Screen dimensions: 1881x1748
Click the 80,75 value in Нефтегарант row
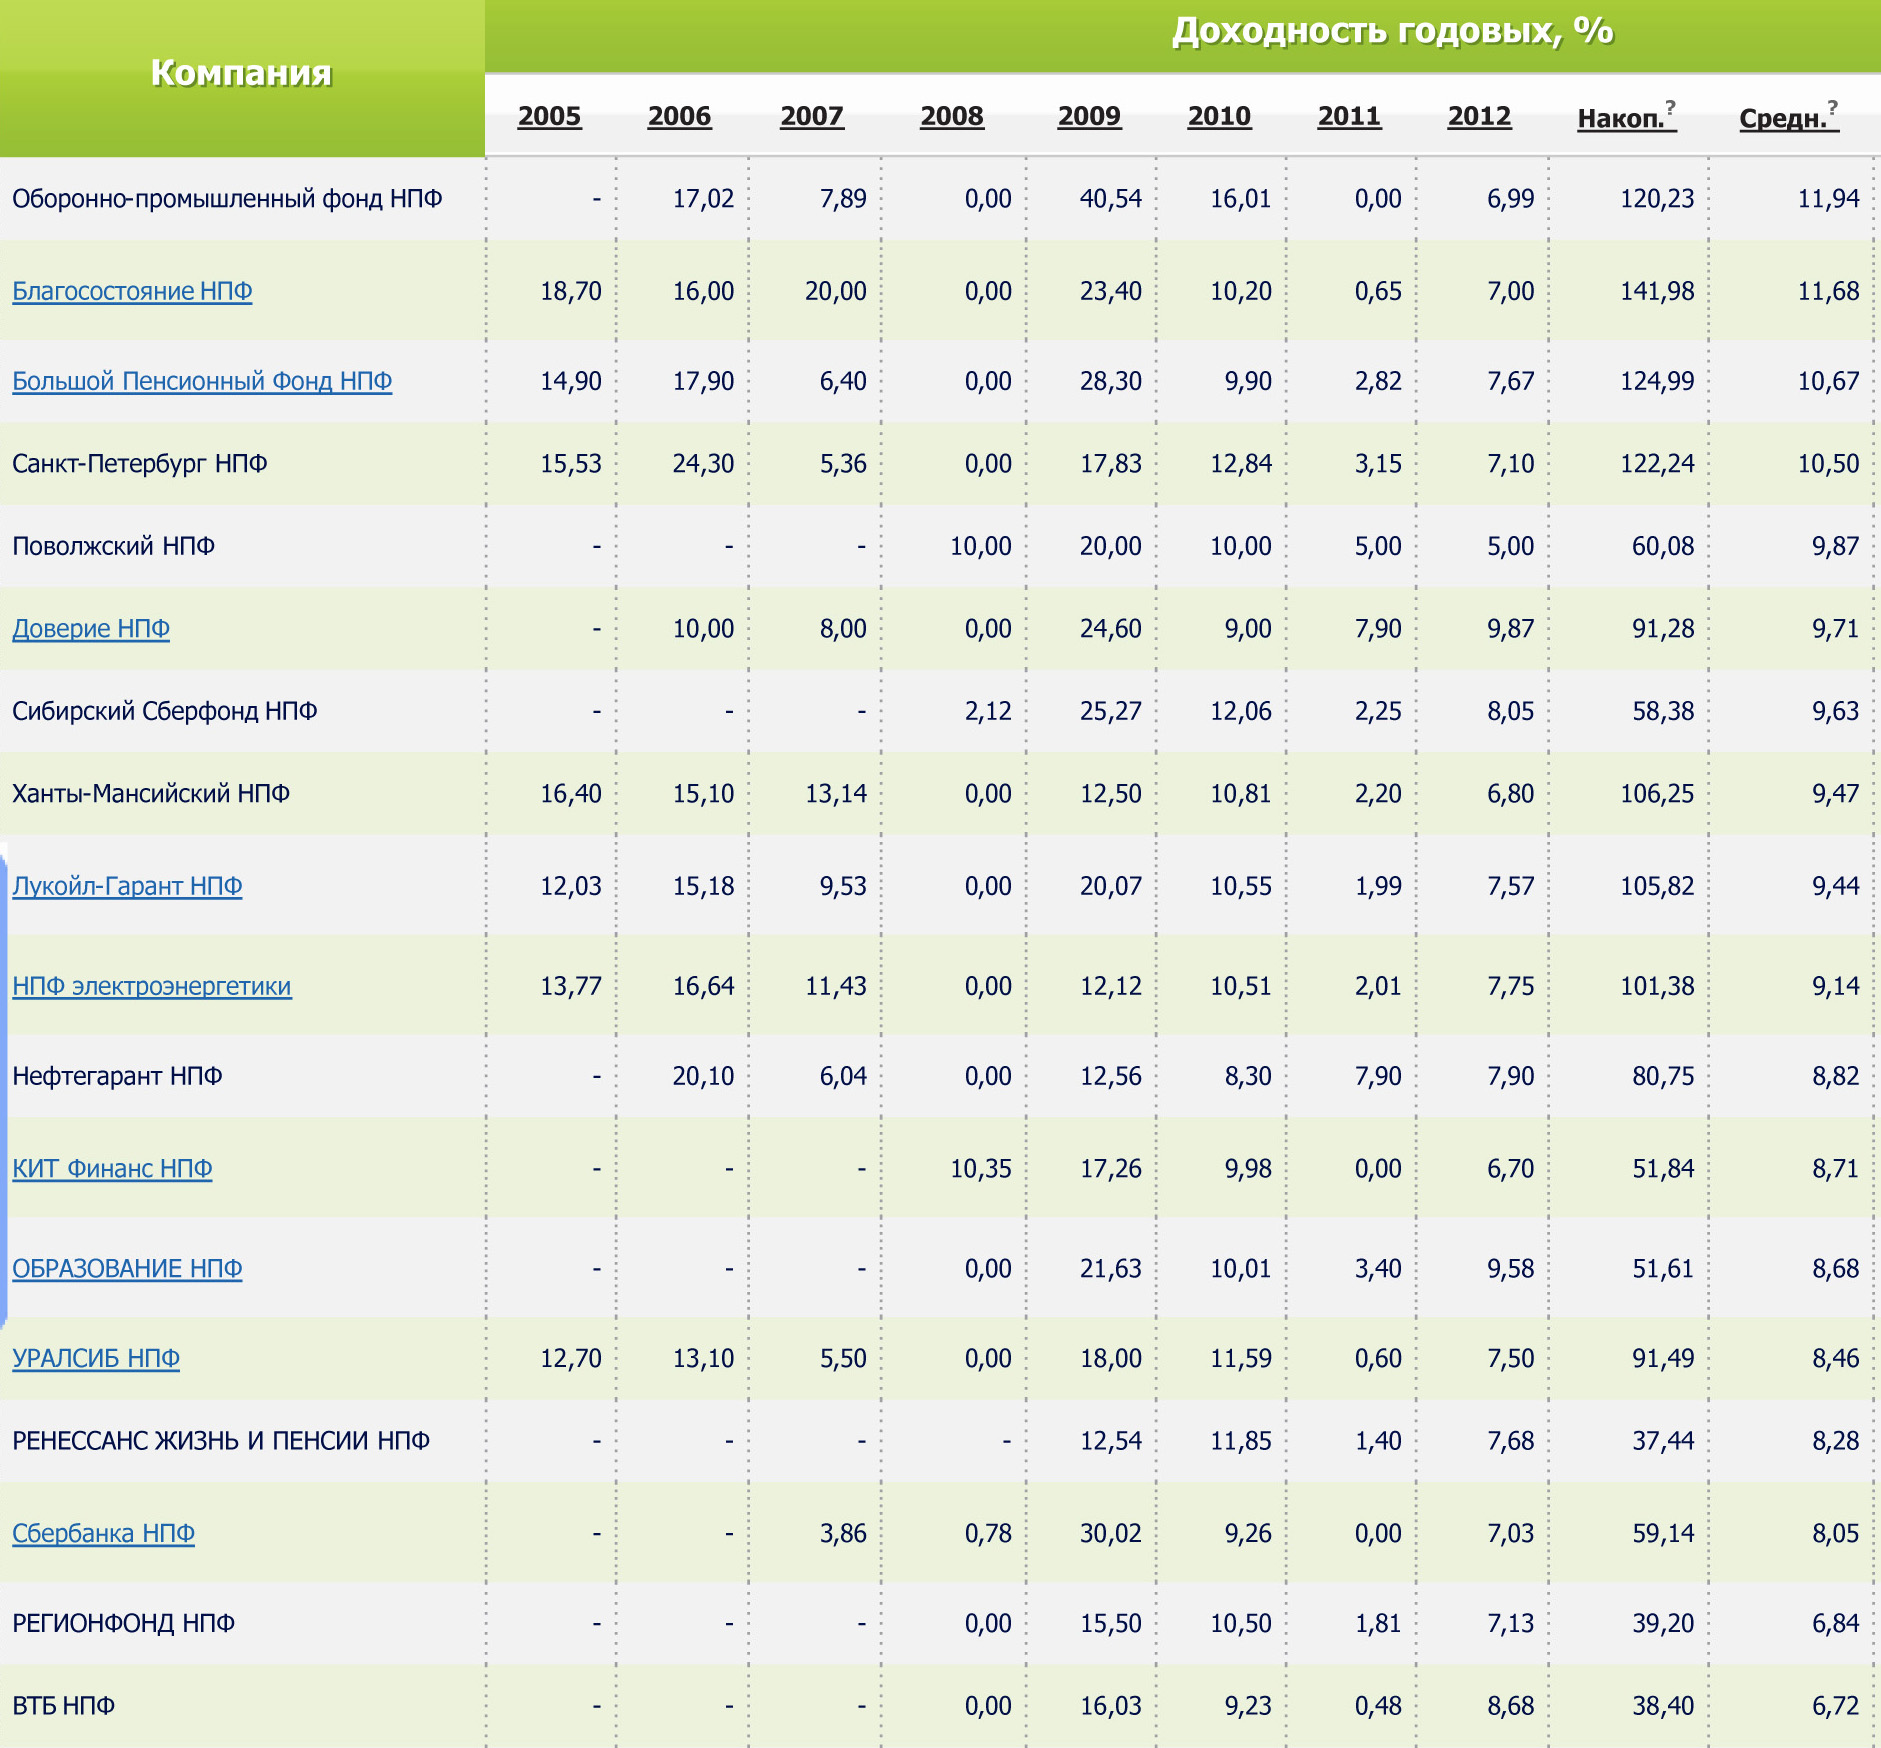pyautogui.click(x=1663, y=1076)
